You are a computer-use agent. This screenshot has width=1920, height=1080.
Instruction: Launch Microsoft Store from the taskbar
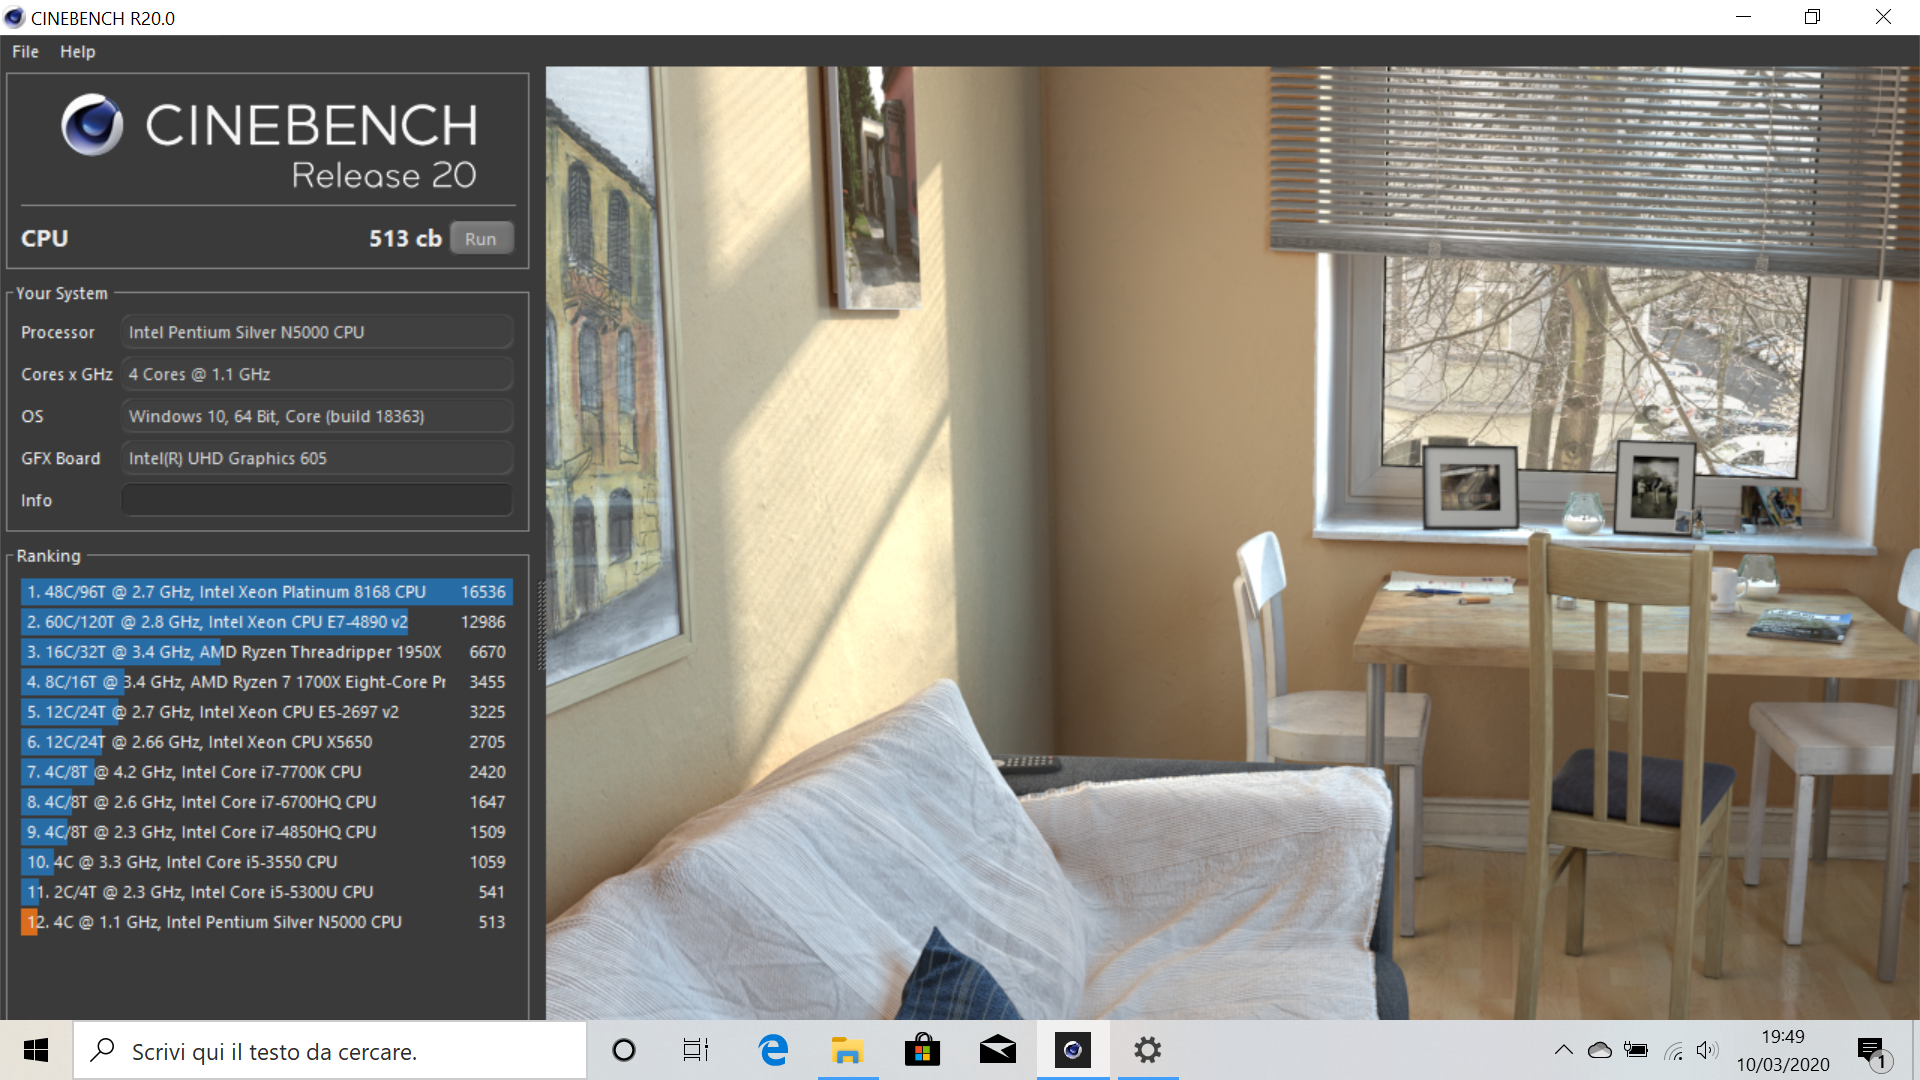pyautogui.click(x=922, y=1050)
